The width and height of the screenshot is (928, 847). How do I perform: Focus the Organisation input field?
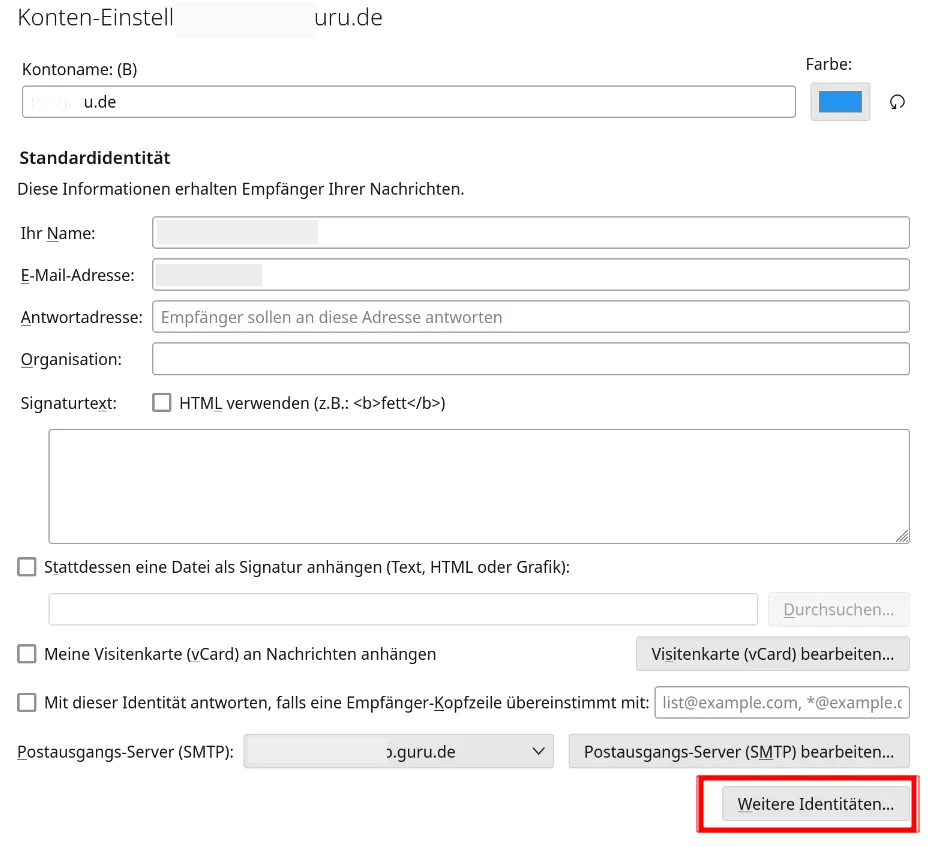(x=530, y=359)
